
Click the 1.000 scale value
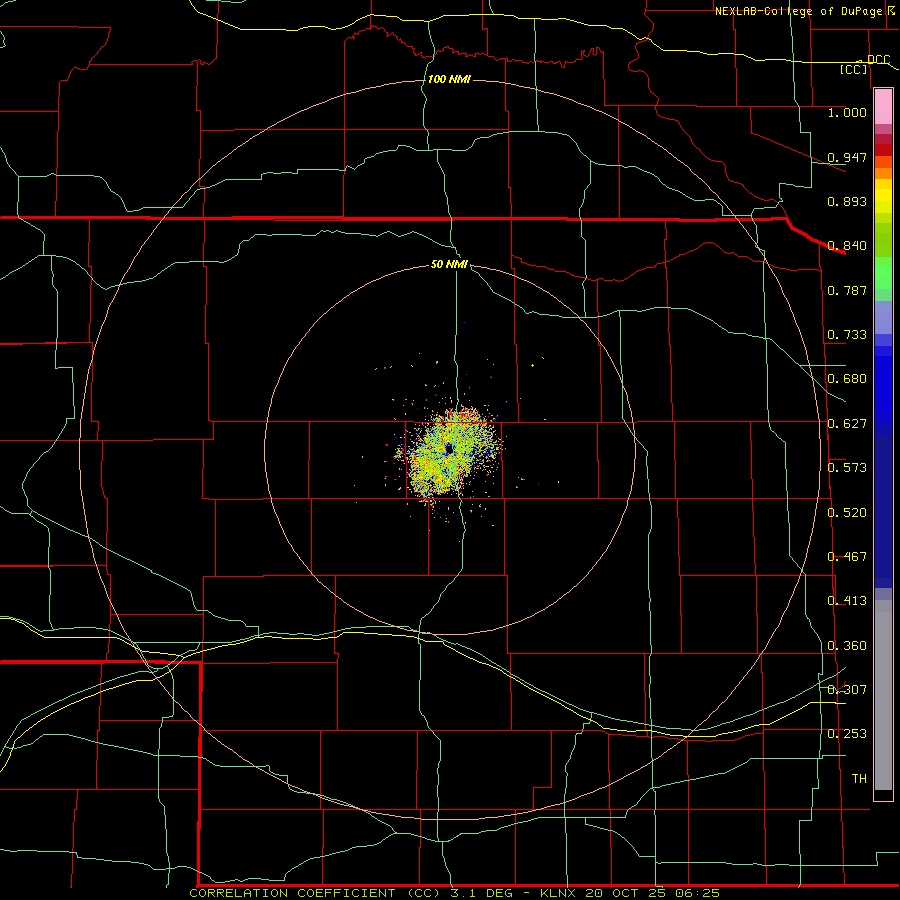[x=847, y=112]
